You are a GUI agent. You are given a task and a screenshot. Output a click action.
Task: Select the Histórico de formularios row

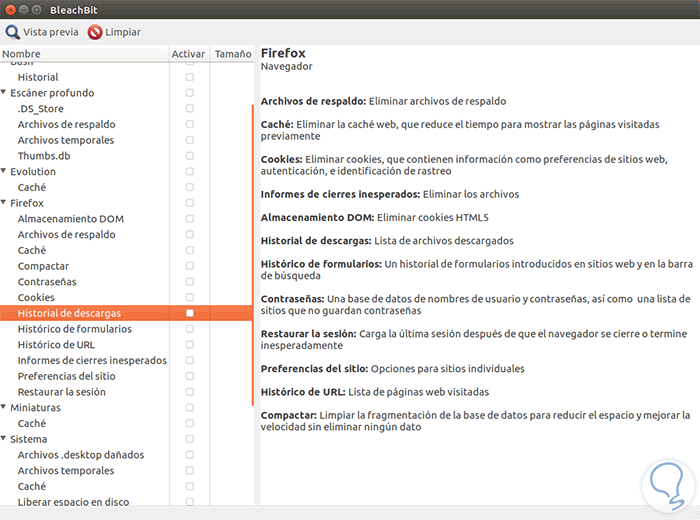(126, 329)
